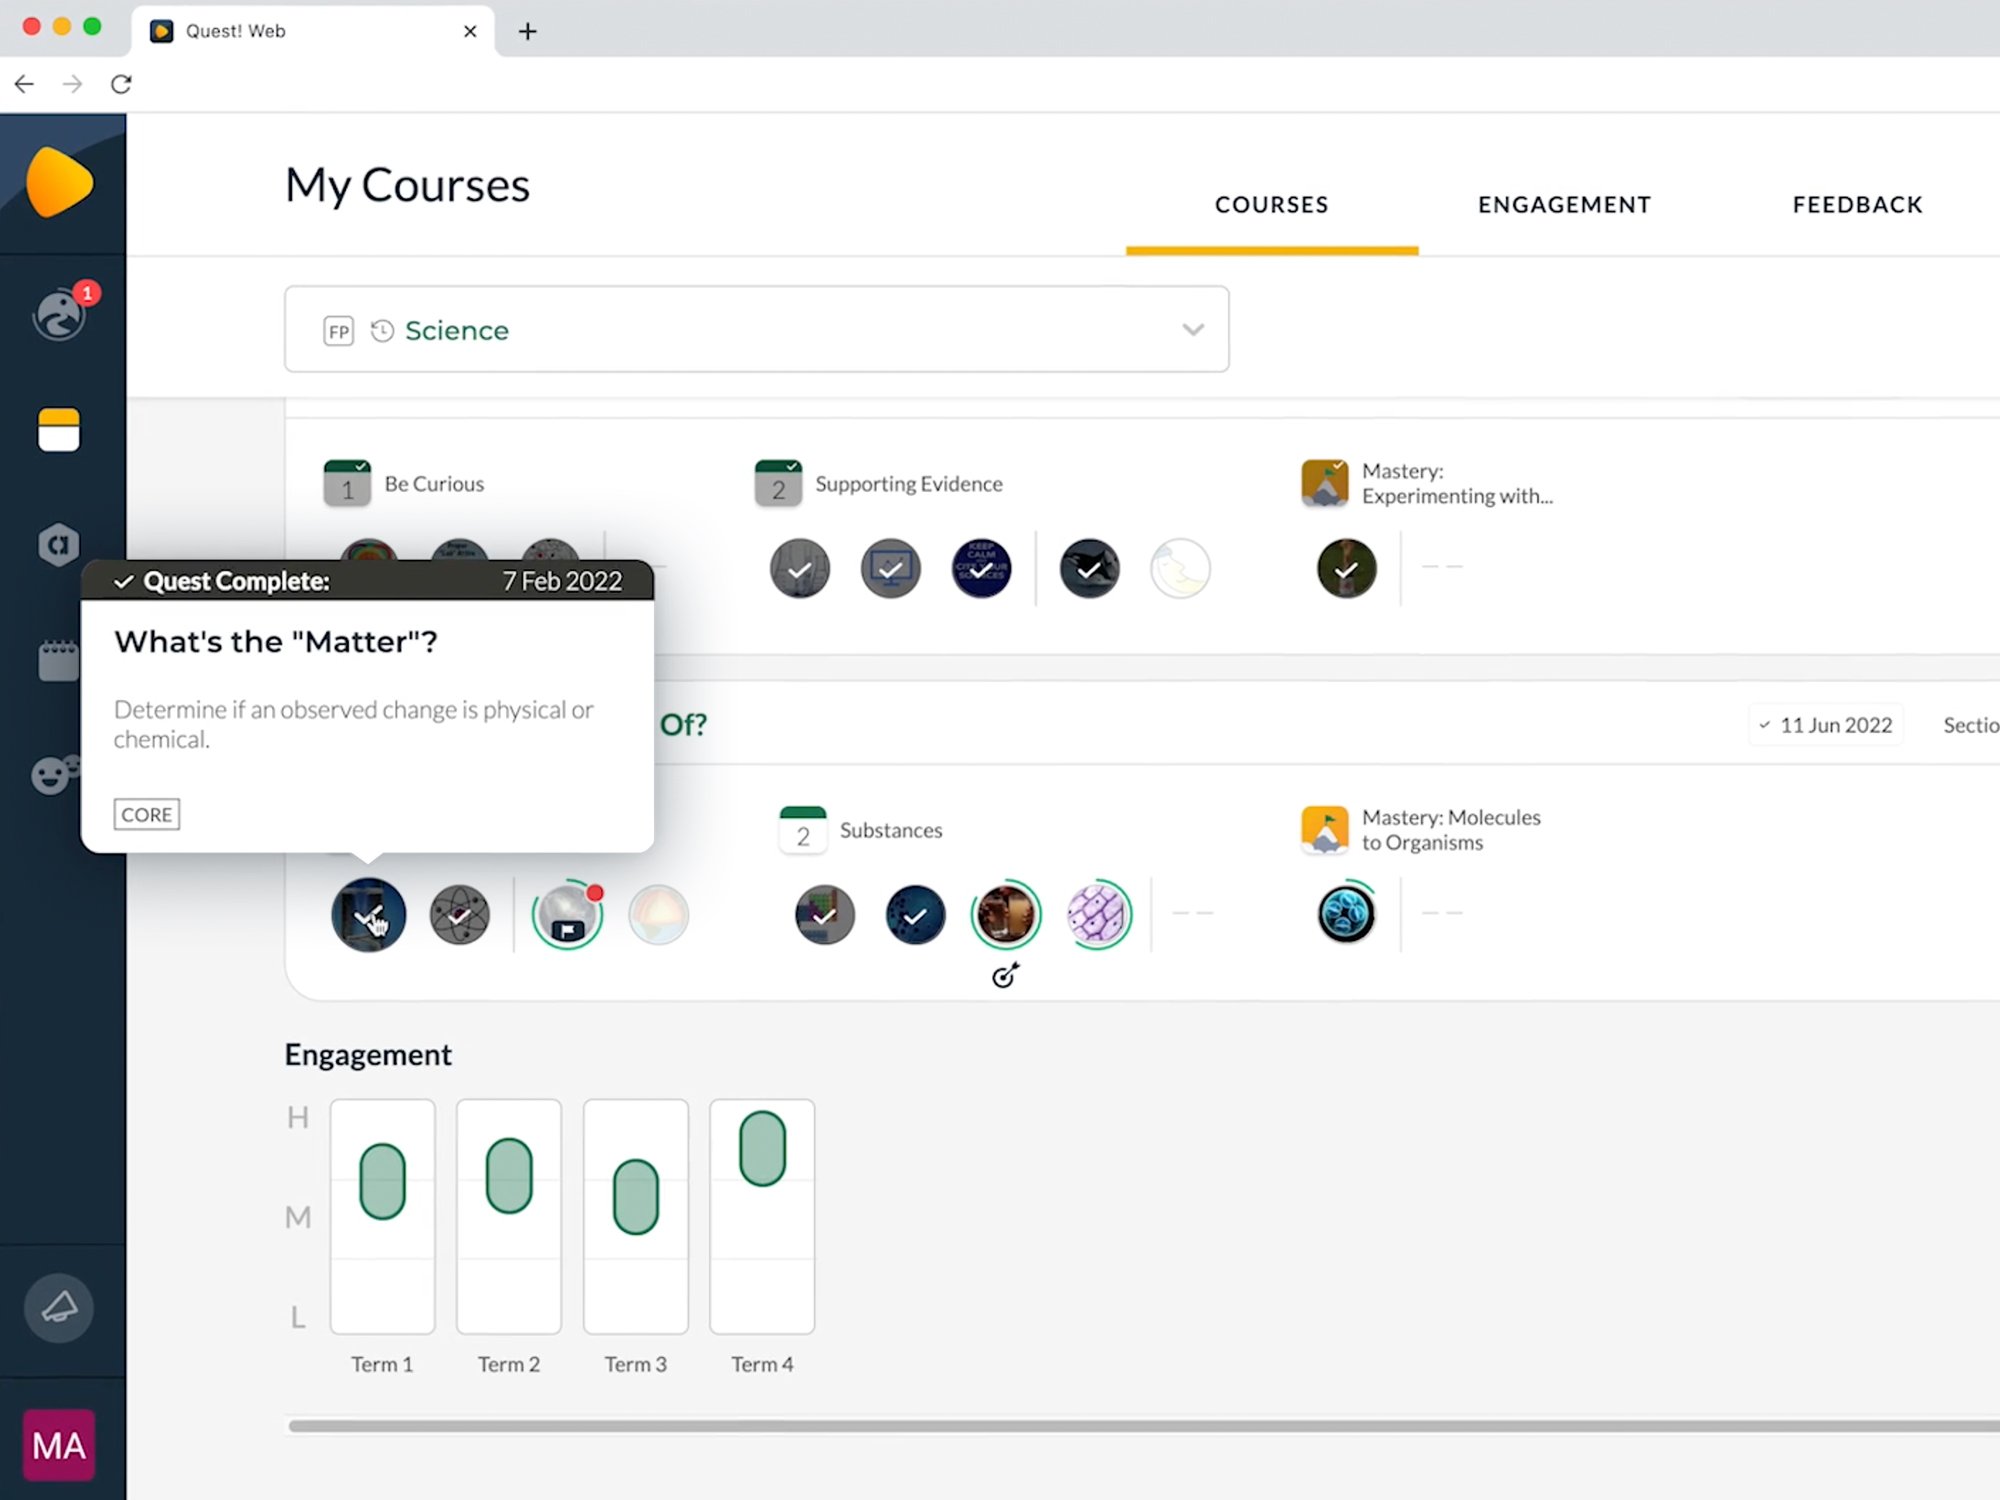Open the purple cells quest thumbnail
Viewport: 2000px width, 1500px height.
coord(1098,914)
